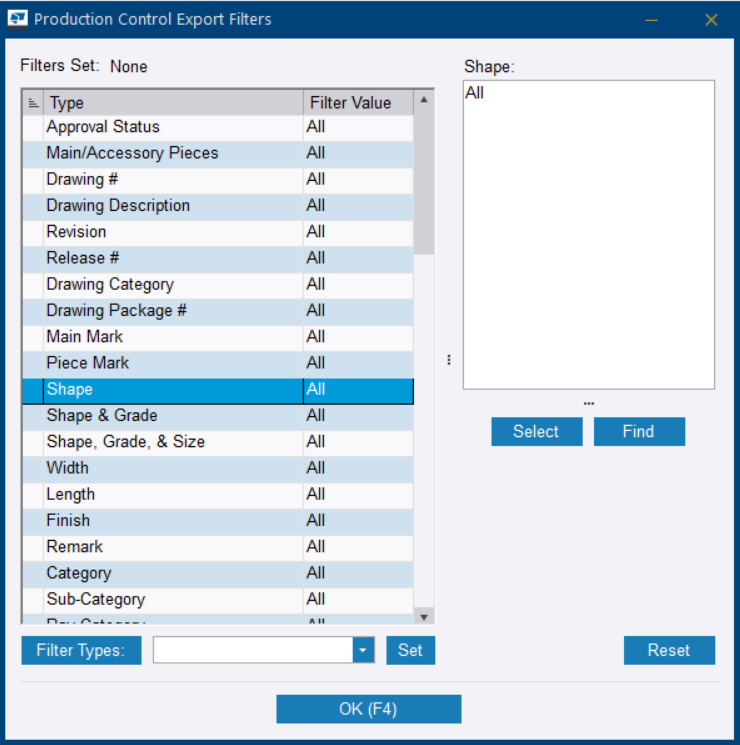Click the vertical dots splitter handle
The width and height of the screenshot is (740, 745).
click(x=449, y=360)
